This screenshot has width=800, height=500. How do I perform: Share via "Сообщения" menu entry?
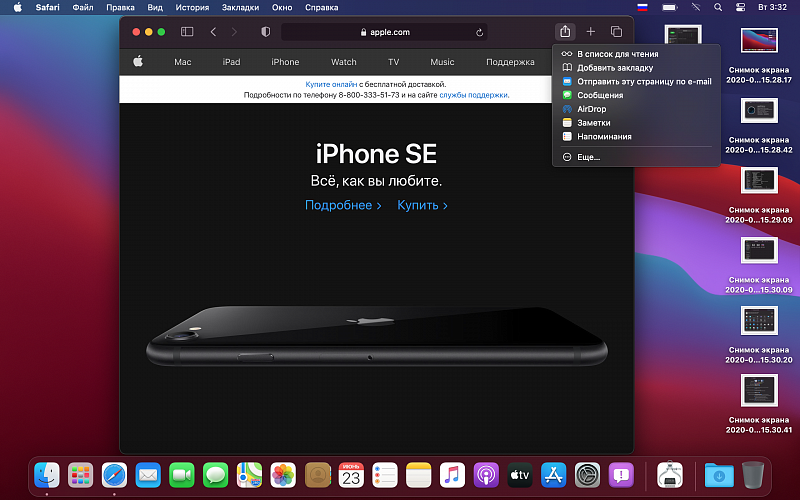[x=636, y=95]
